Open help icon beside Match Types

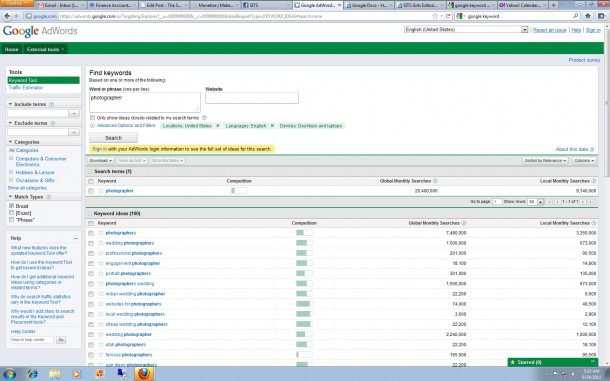coord(49,197)
